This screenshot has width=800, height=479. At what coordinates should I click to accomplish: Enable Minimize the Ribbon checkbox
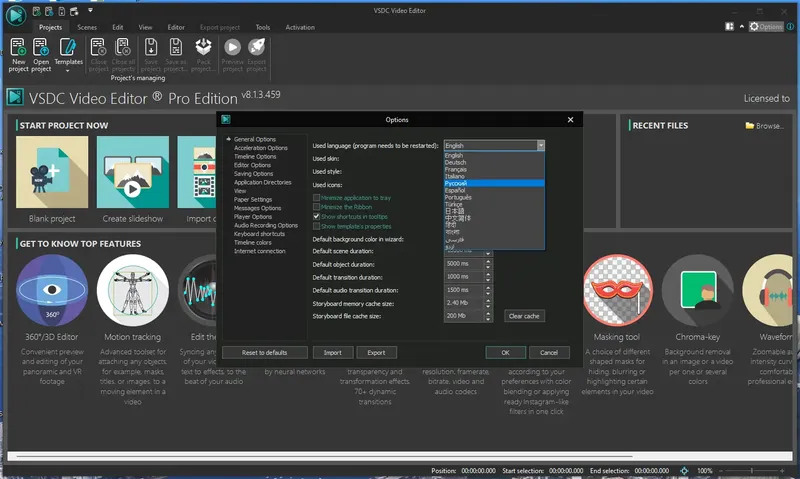316,207
